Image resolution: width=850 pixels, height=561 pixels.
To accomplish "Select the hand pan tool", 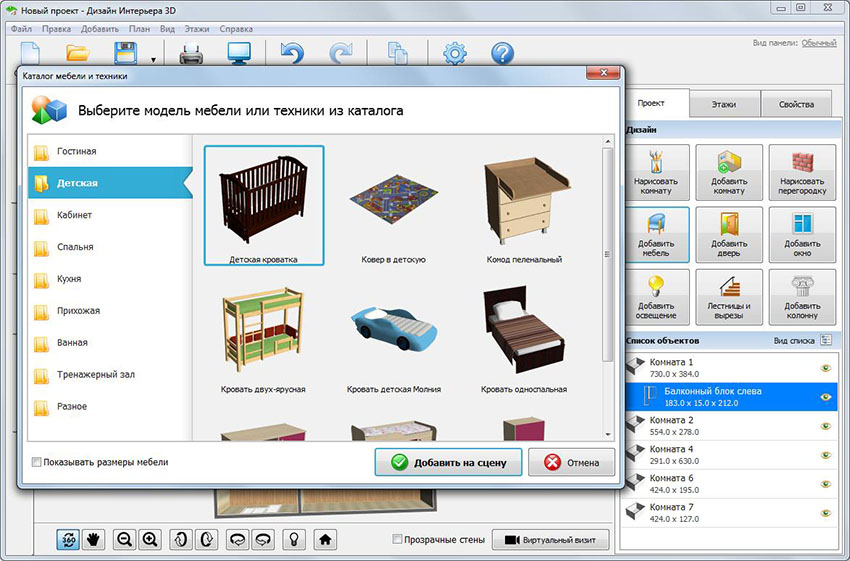I will point(93,539).
